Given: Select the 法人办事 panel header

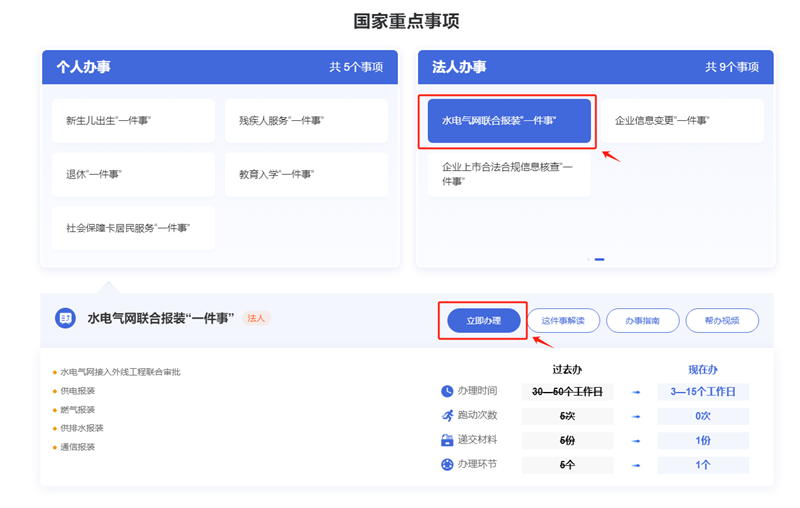Looking at the screenshot, I should [x=595, y=67].
